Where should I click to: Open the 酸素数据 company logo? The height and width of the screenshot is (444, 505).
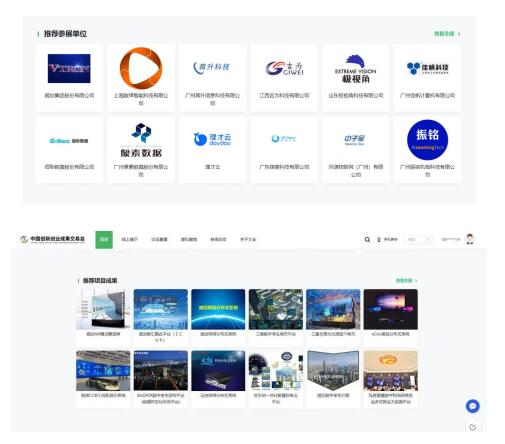[x=141, y=140]
